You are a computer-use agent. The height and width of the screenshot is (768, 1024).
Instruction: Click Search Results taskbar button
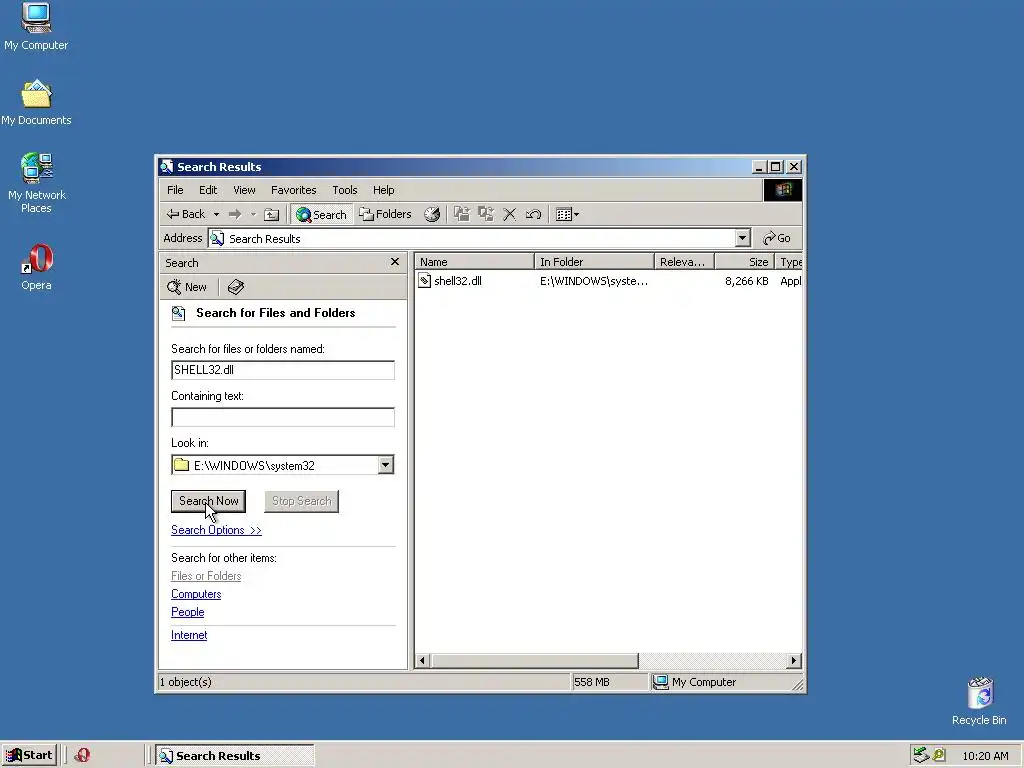tap(234, 756)
